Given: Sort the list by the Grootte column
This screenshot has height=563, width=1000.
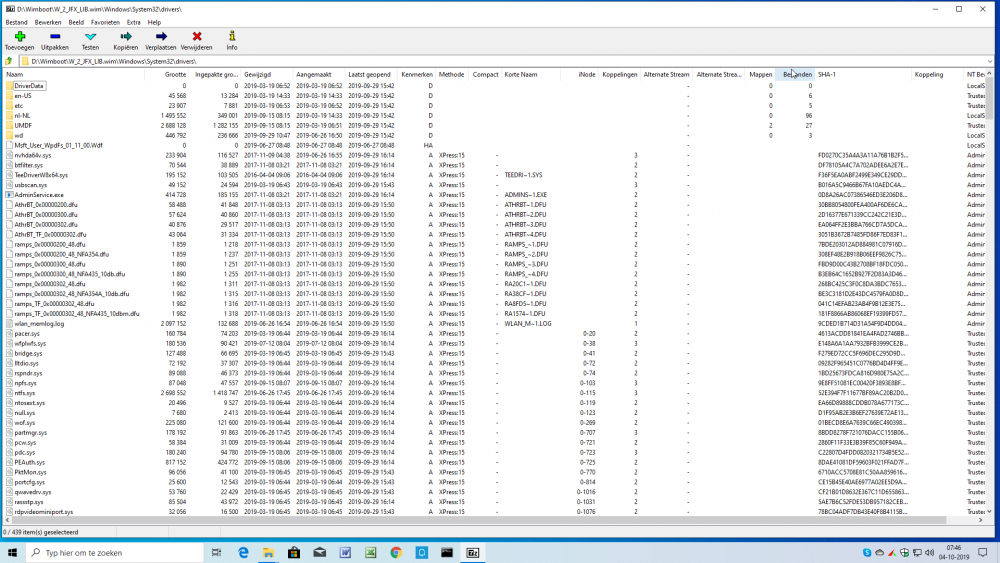Looking at the screenshot, I should pyautogui.click(x=175, y=75).
